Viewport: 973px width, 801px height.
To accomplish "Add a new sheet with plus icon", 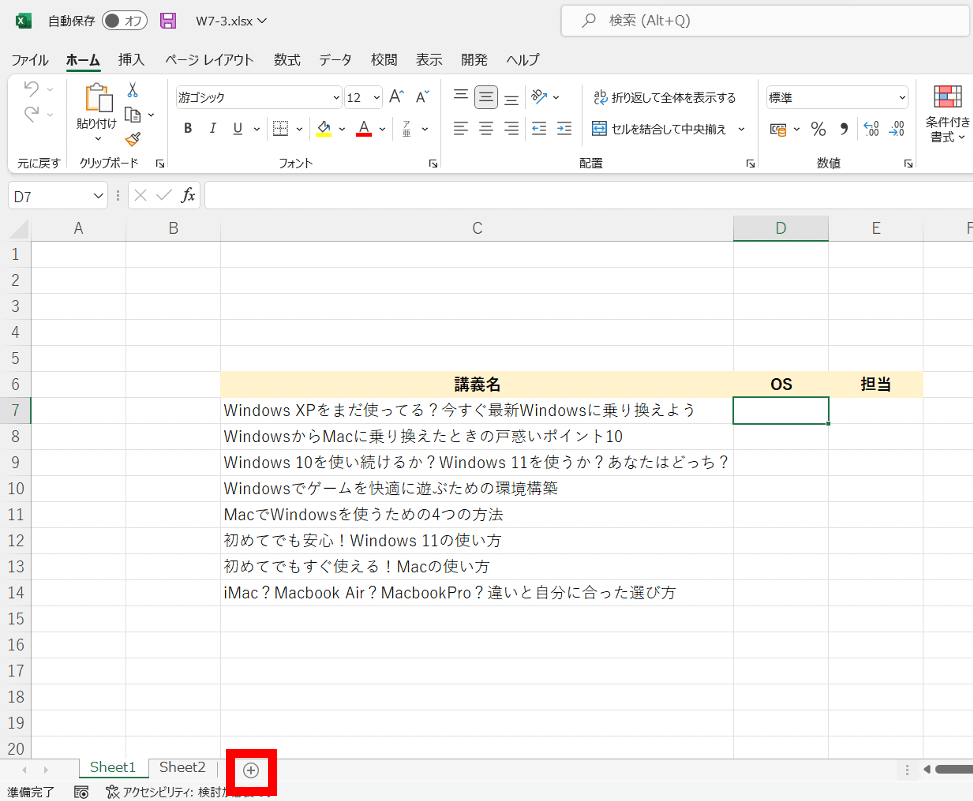I will click(251, 770).
